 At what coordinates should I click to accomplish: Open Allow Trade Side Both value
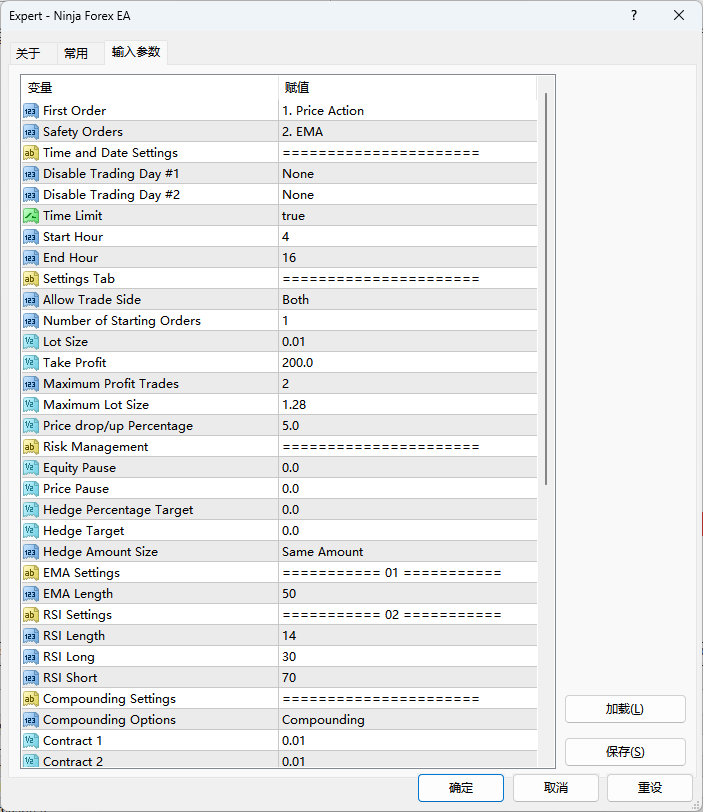pos(408,300)
